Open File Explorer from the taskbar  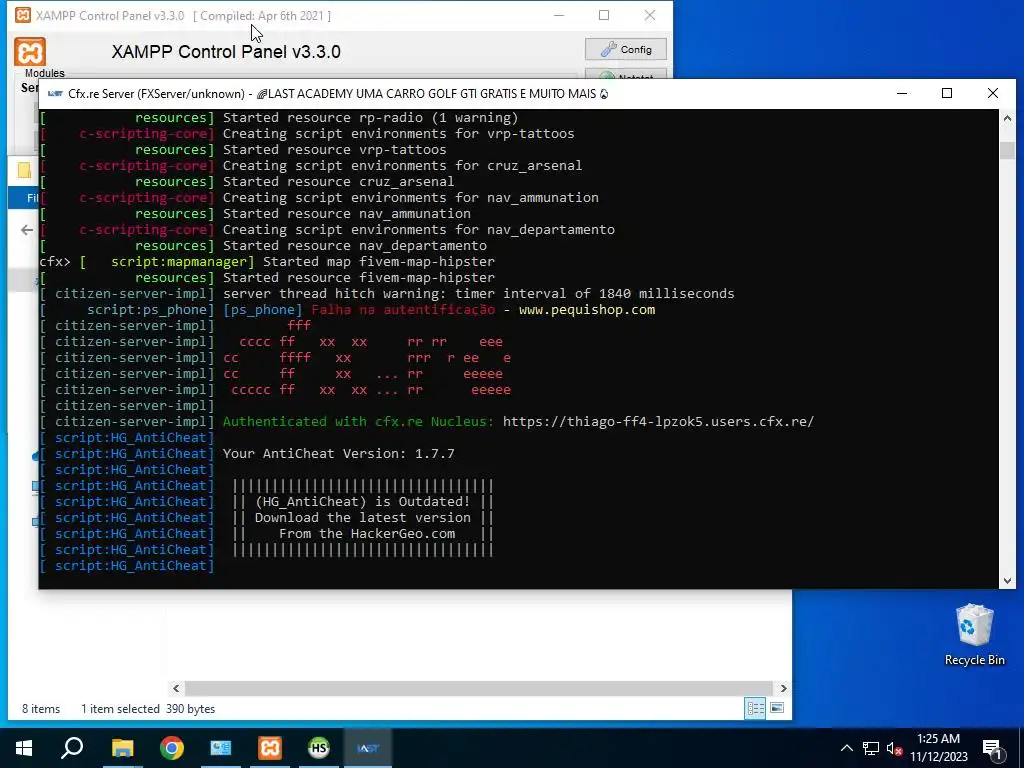pos(122,748)
